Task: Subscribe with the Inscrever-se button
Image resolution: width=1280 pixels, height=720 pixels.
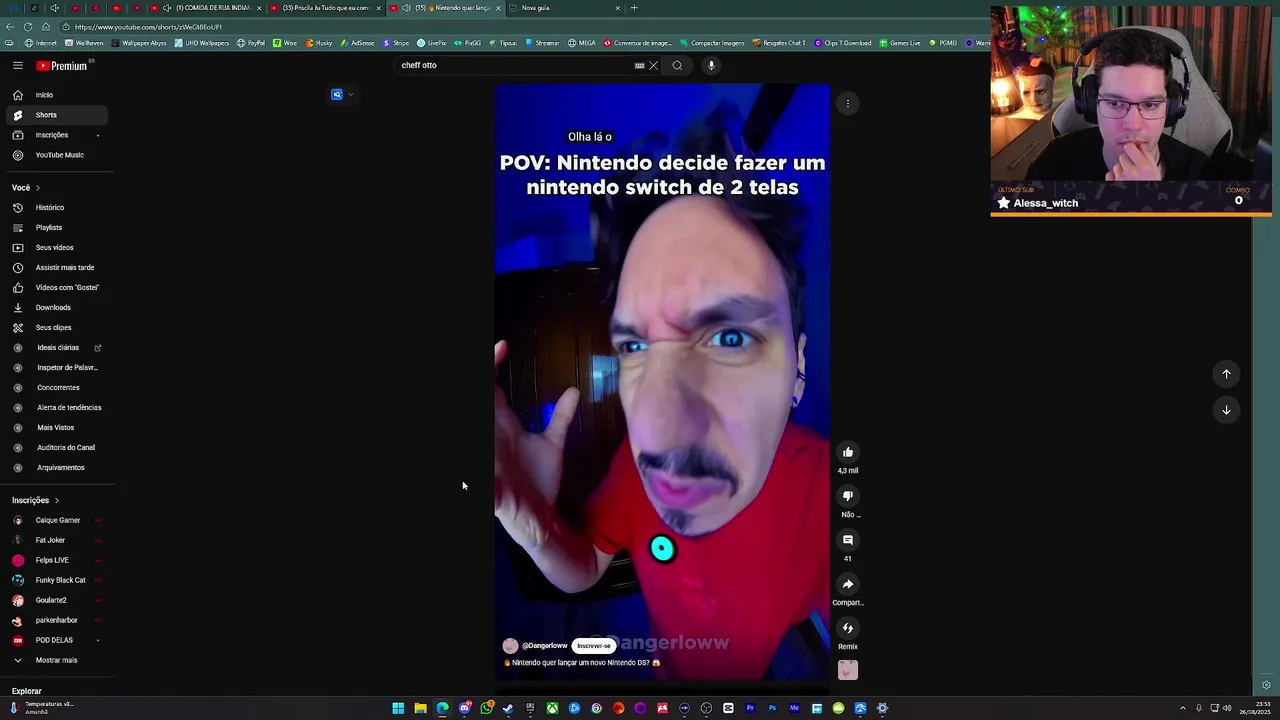Action: tap(594, 646)
